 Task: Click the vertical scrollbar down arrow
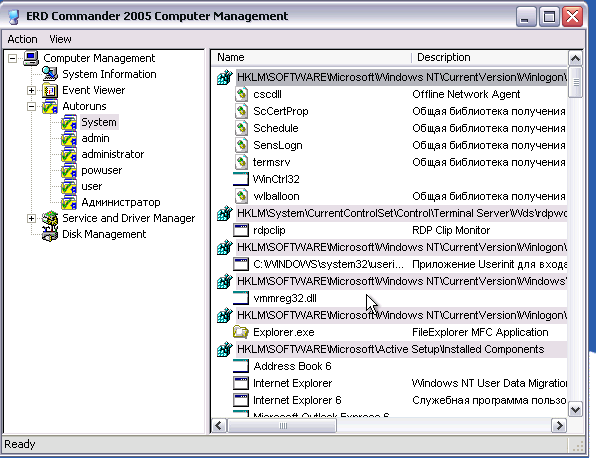click(575, 409)
